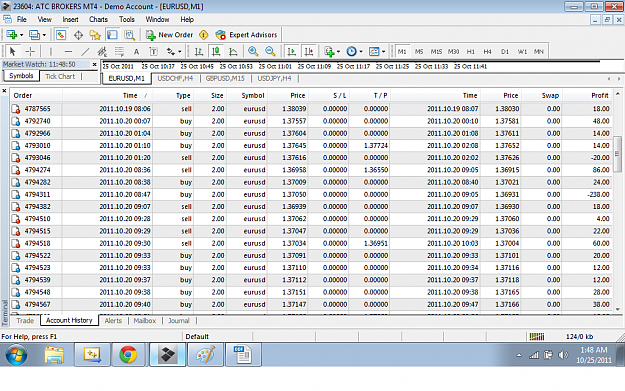Toggle Auto Scroll chart icon
The height and width of the screenshot is (391, 625).
[291, 51]
